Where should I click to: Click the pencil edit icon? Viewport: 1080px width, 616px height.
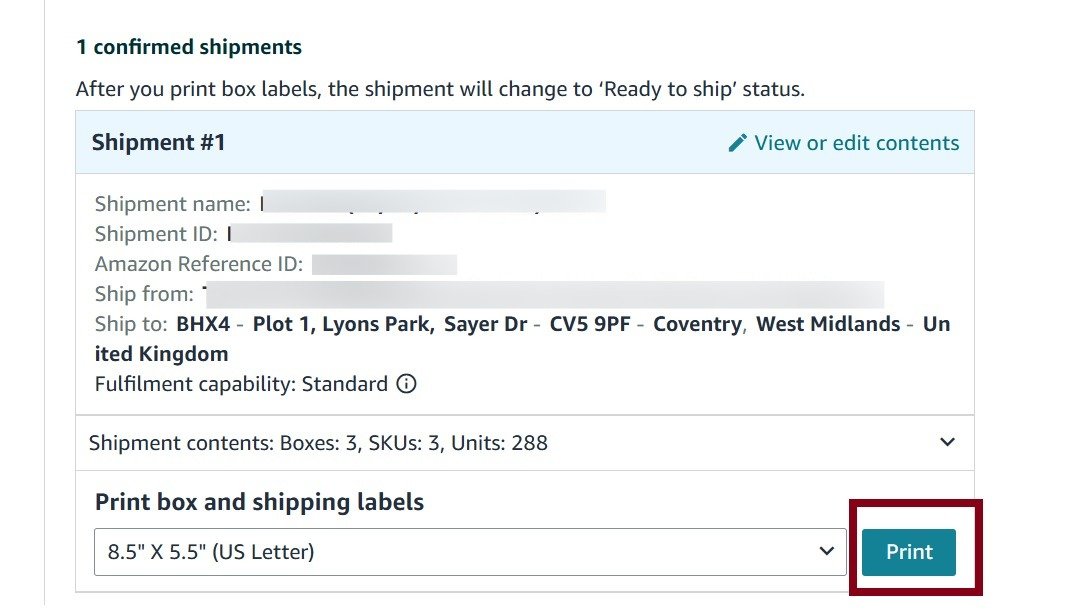[737, 143]
